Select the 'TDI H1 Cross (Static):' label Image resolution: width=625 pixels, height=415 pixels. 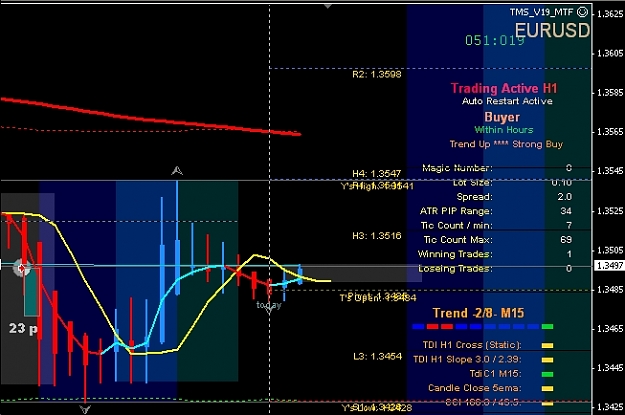[472, 345]
